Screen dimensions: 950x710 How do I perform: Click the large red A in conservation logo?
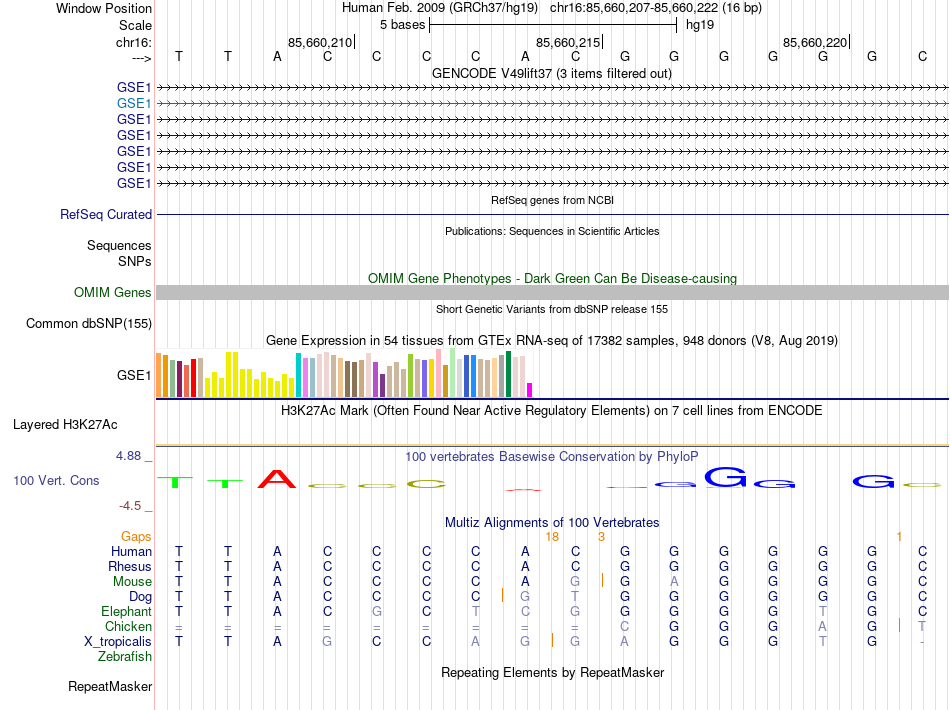click(277, 479)
